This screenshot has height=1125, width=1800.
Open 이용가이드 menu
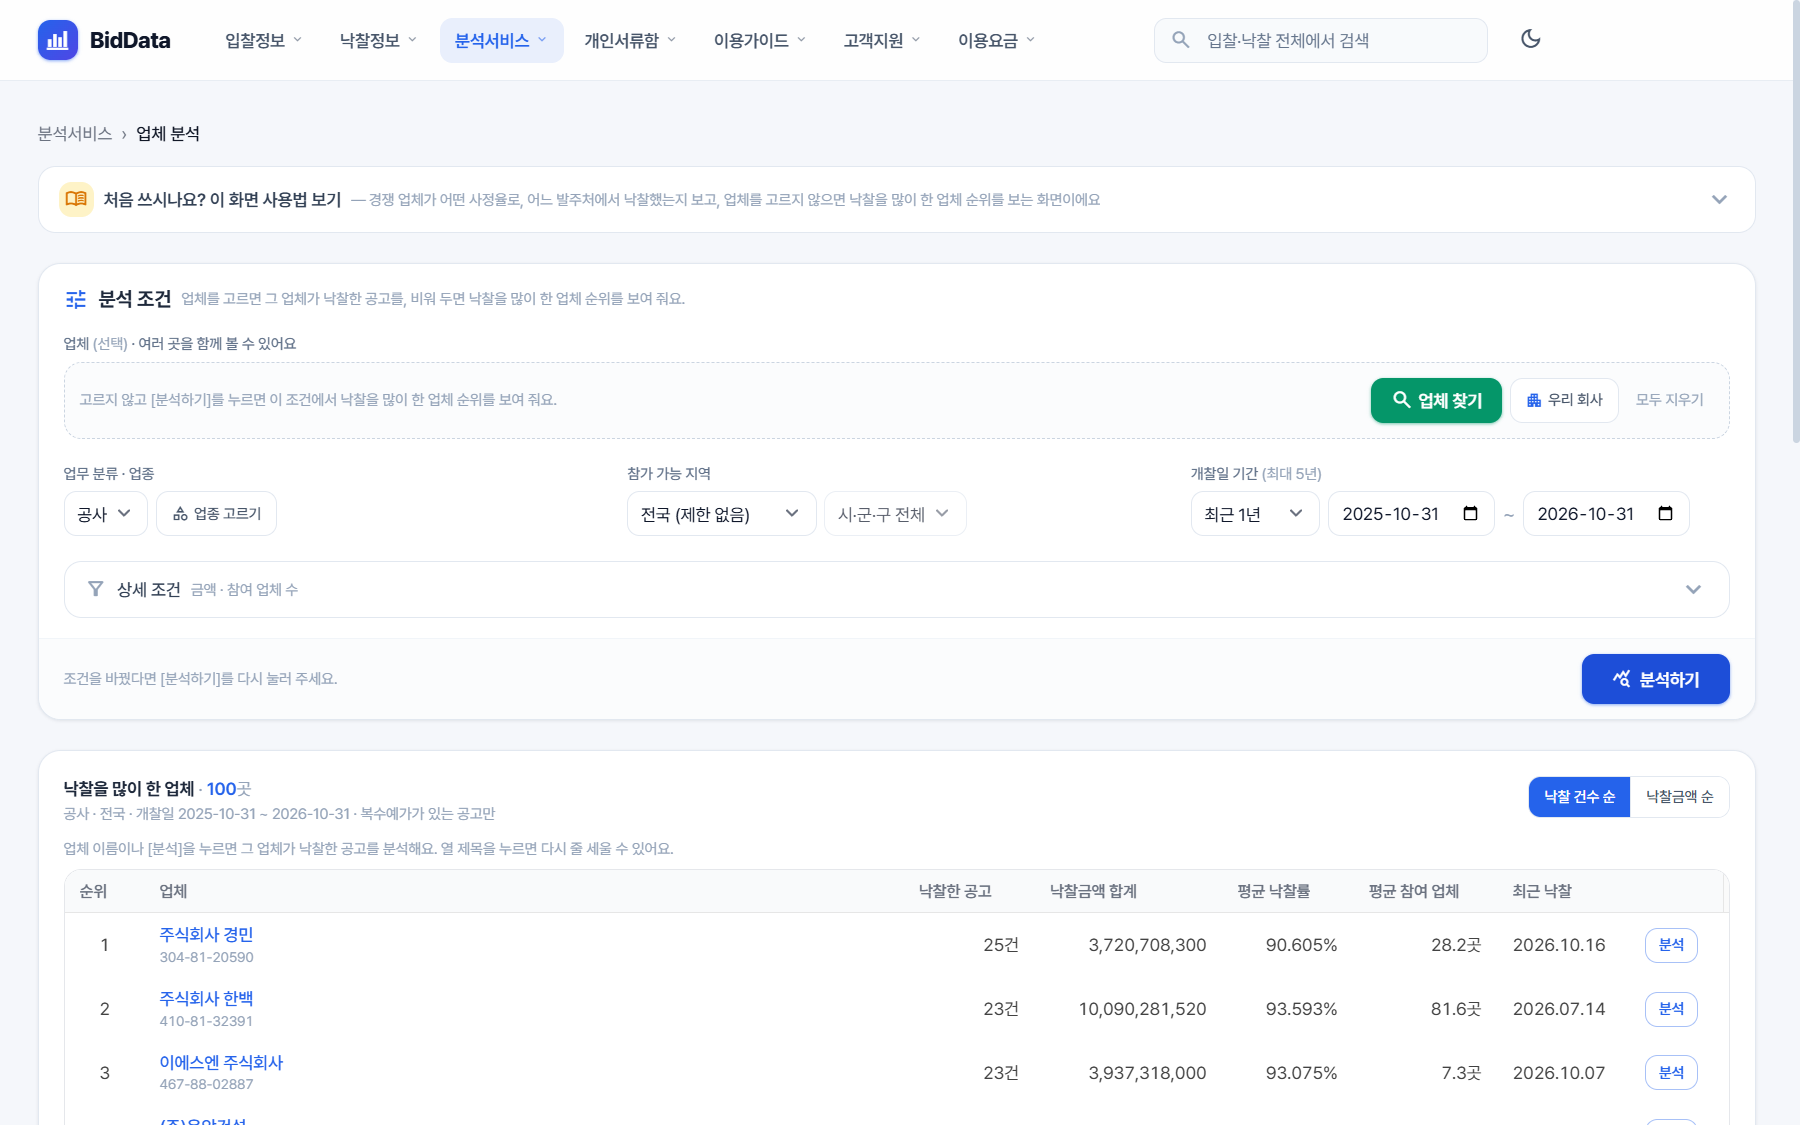pos(759,40)
